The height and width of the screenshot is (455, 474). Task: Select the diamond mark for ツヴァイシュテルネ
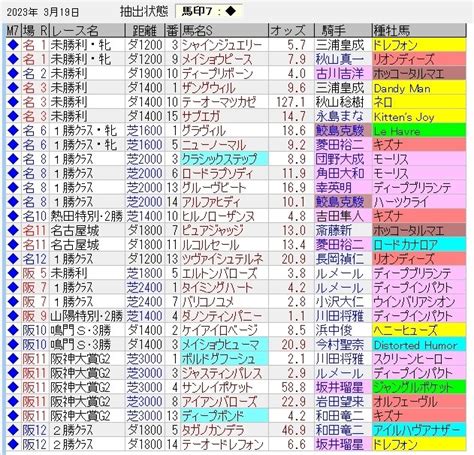(13, 259)
